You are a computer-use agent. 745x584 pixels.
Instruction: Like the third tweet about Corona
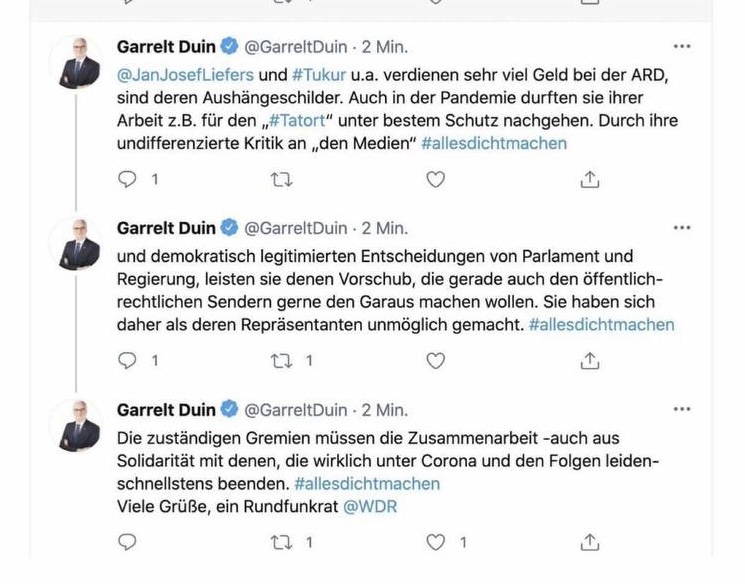[436, 543]
